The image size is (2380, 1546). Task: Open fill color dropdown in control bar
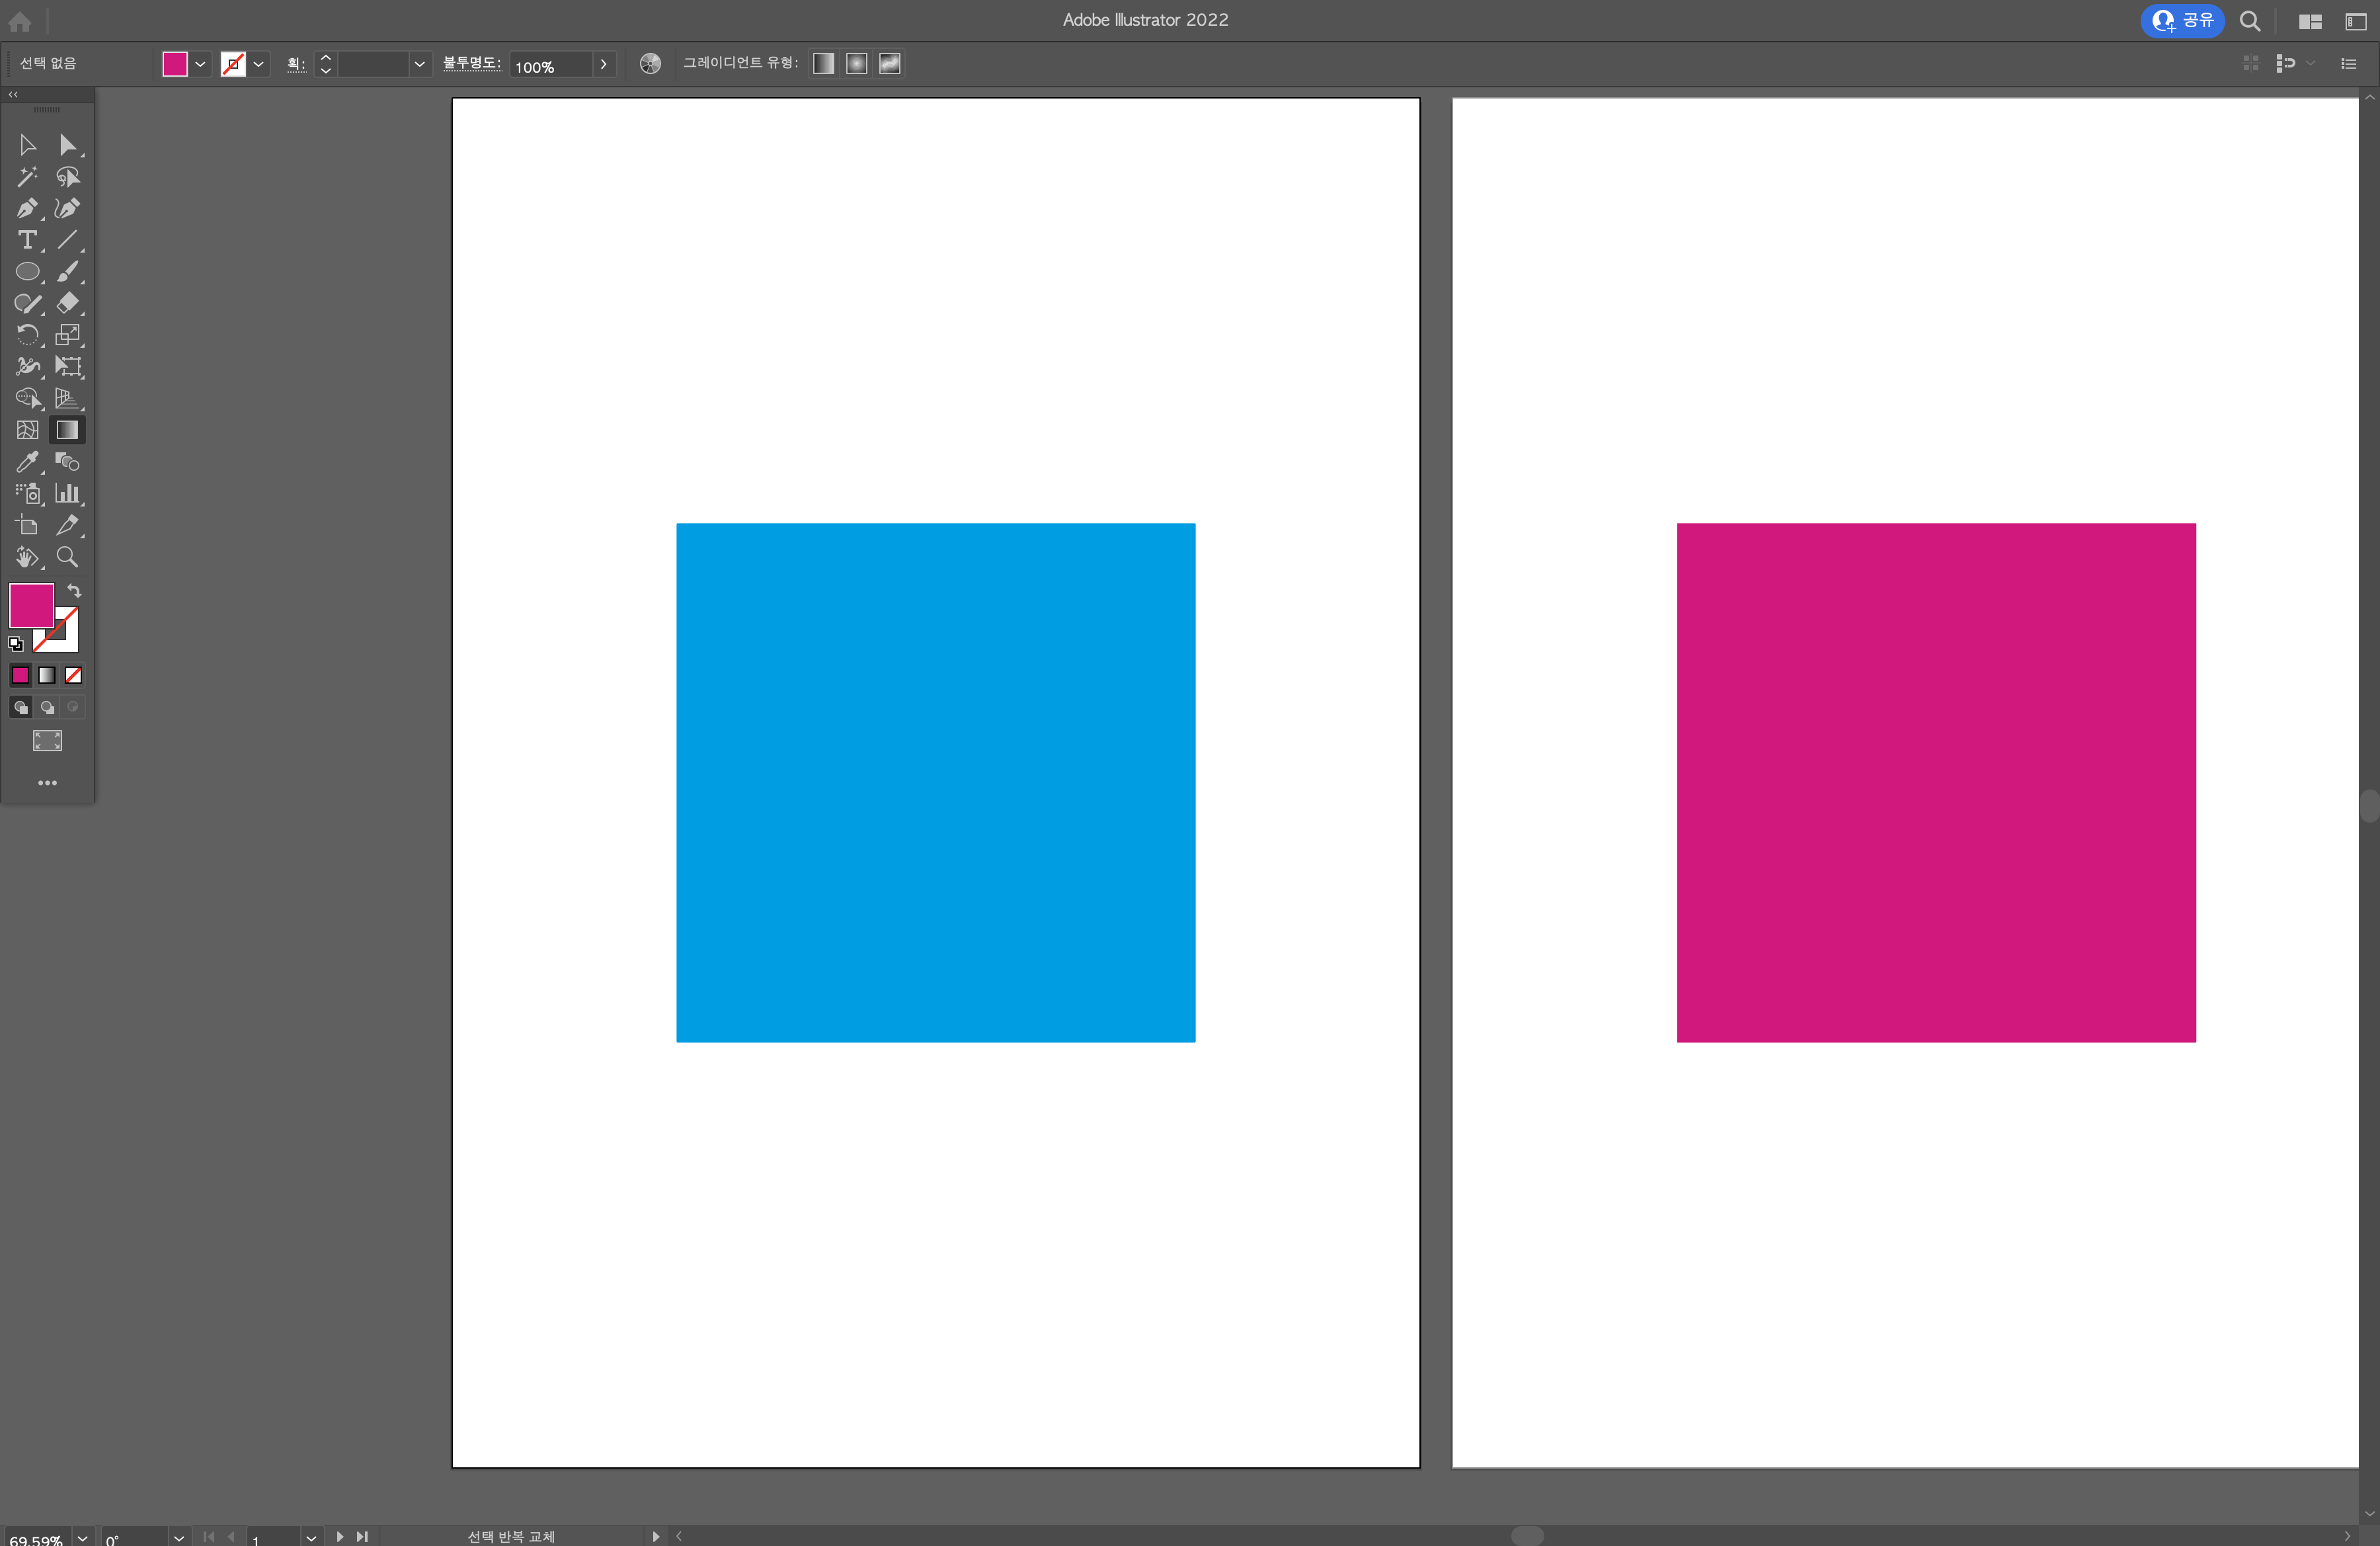200,64
